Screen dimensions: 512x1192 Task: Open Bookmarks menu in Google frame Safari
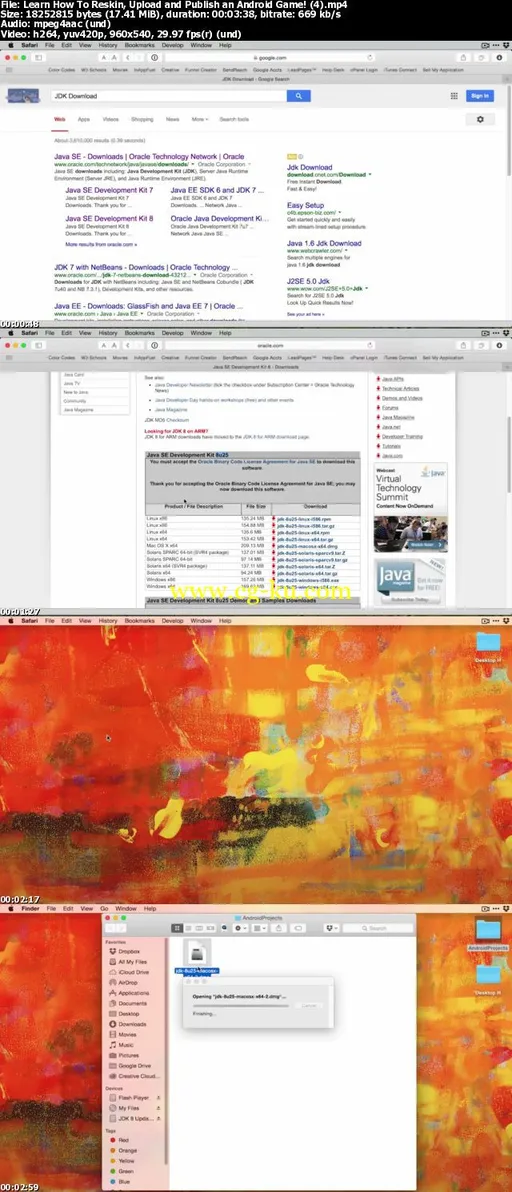point(140,46)
